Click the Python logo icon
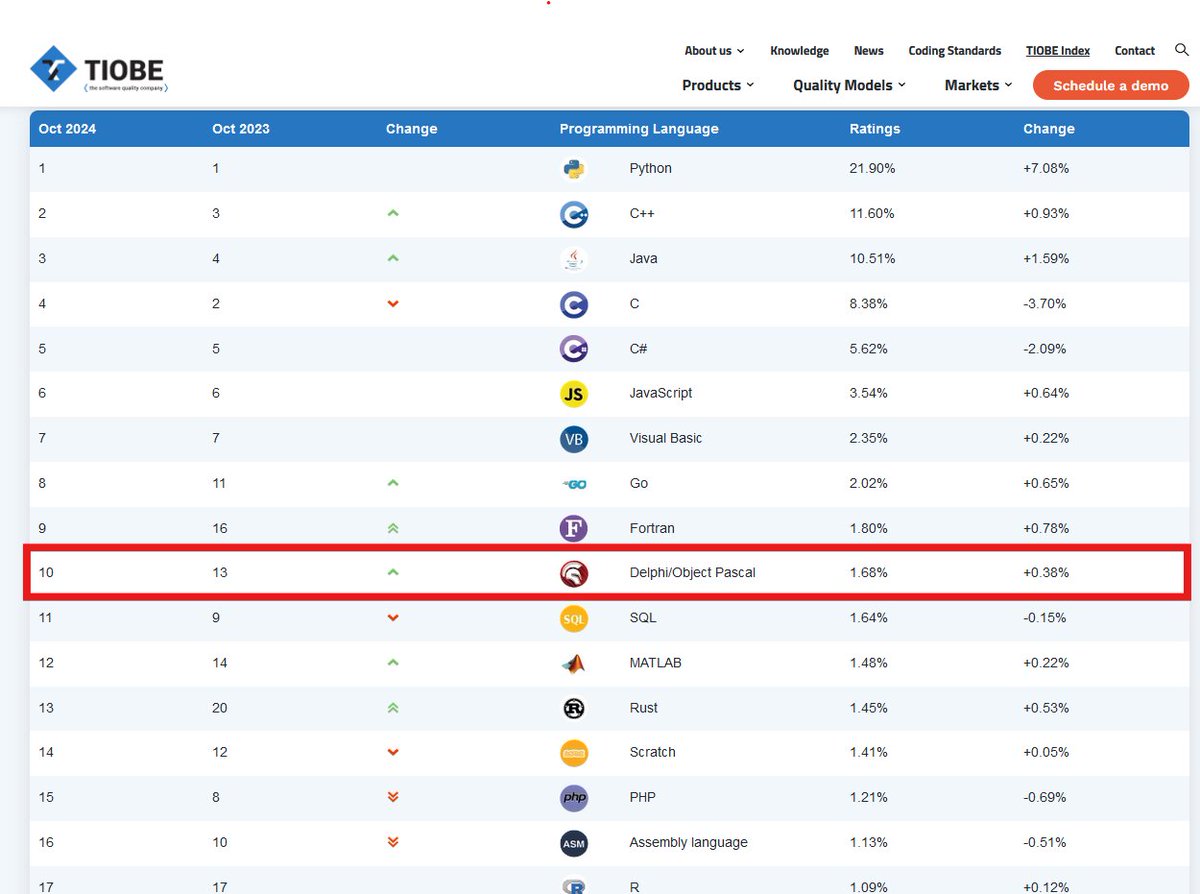Viewport: 1200px width, 894px height. pyautogui.click(x=573, y=169)
